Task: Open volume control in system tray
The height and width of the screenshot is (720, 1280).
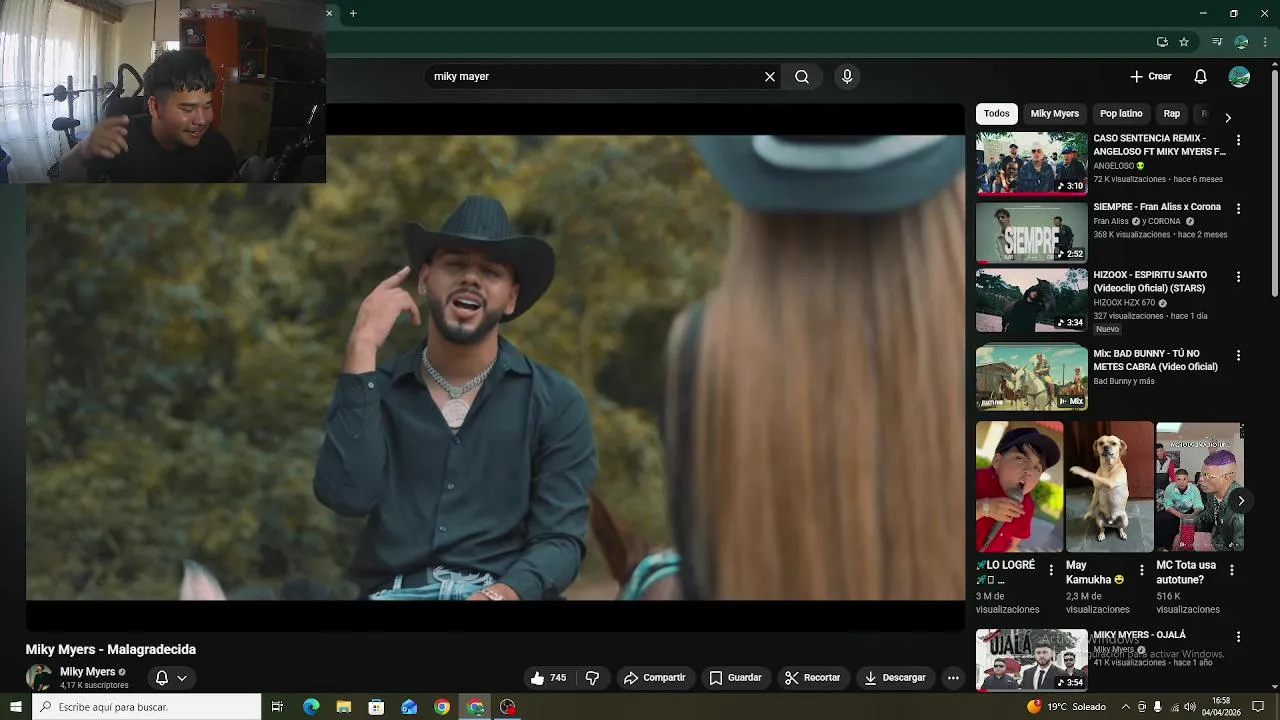Action: 1189,707
